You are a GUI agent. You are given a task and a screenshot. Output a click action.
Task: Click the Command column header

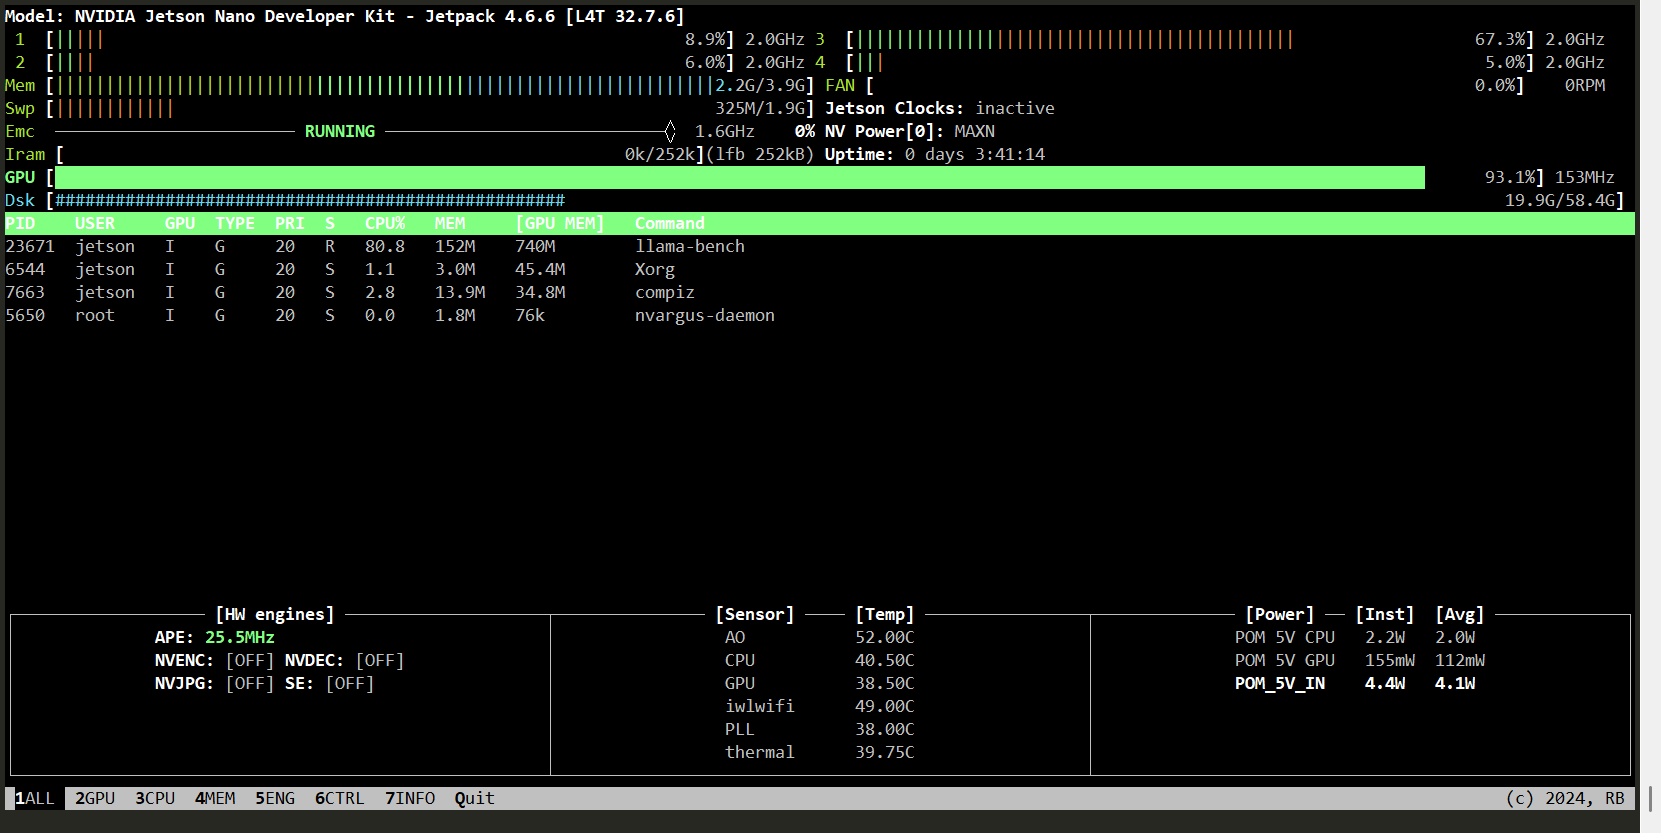670,224
